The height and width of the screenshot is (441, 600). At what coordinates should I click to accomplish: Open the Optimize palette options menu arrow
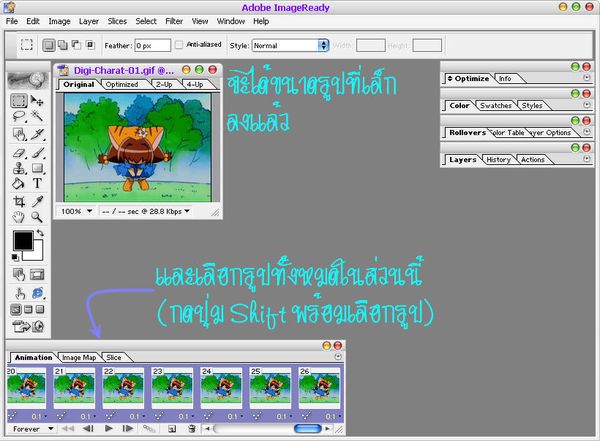coord(587,78)
